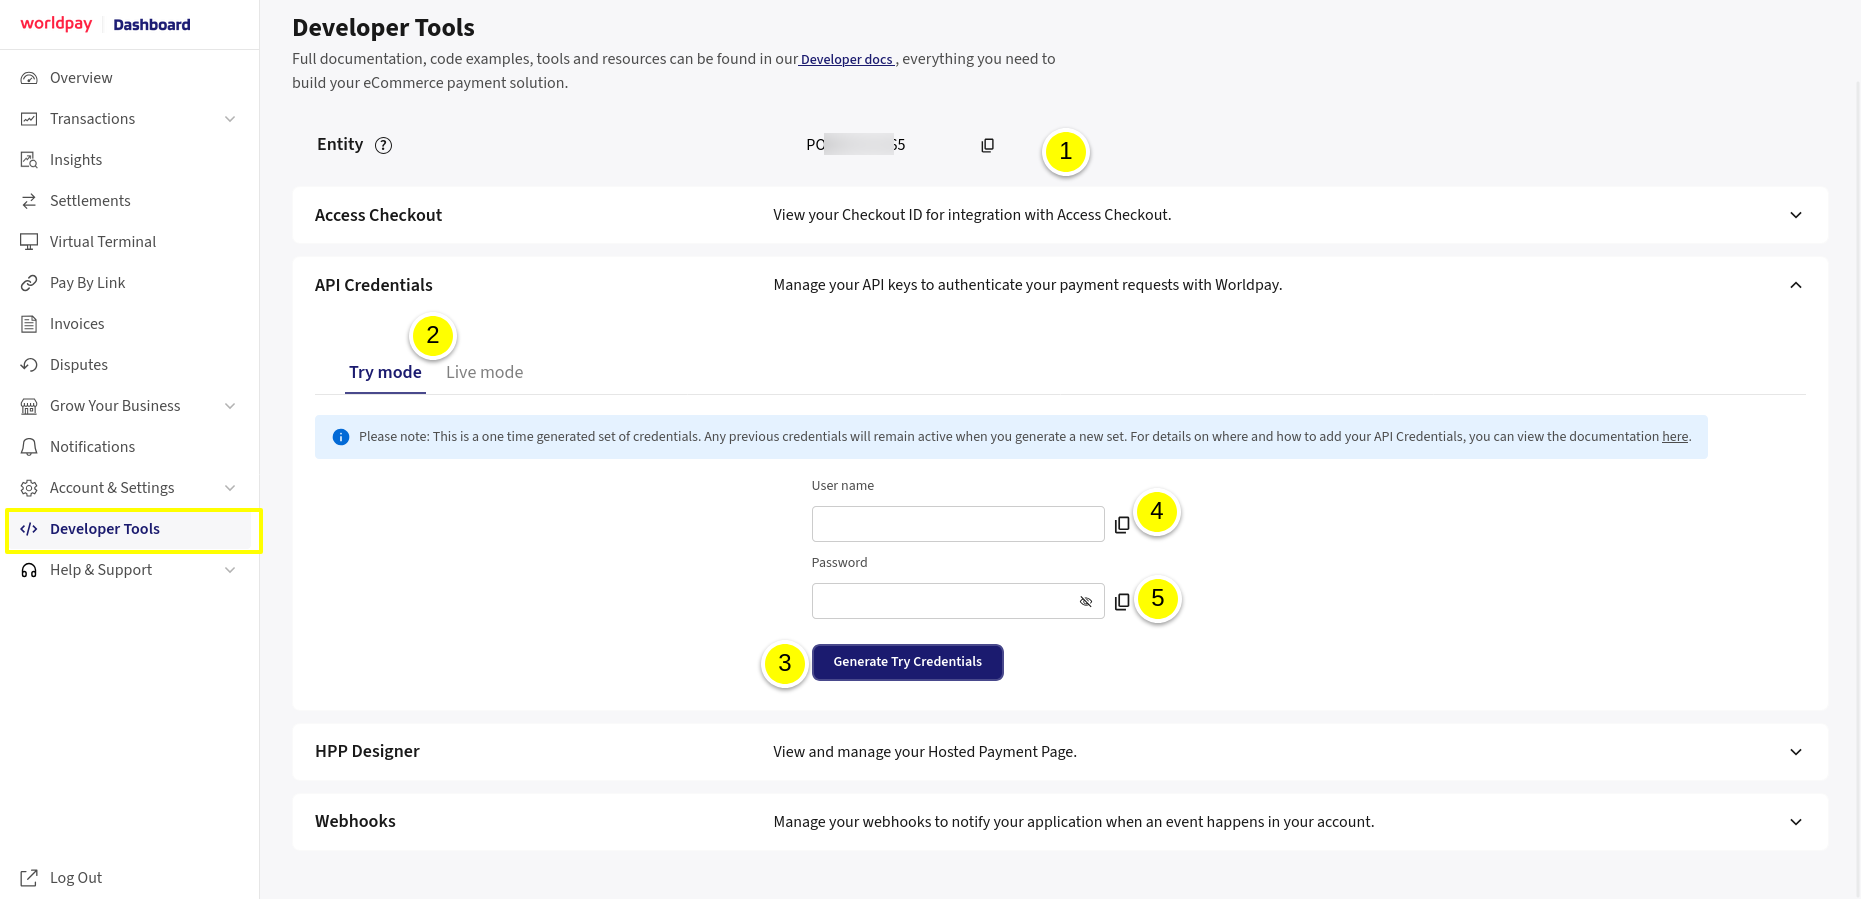The width and height of the screenshot is (1861, 899).
Task: Click the Help & Support headset icon
Action: (29, 570)
